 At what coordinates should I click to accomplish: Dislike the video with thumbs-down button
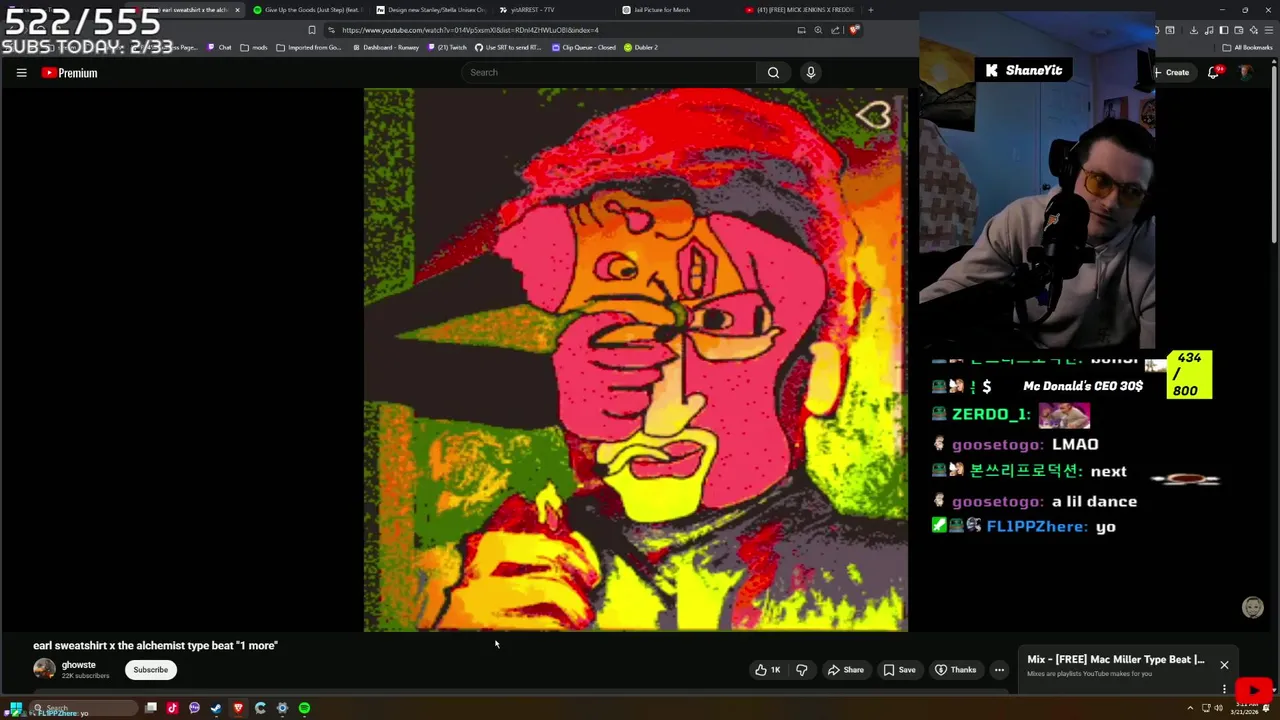tap(801, 670)
